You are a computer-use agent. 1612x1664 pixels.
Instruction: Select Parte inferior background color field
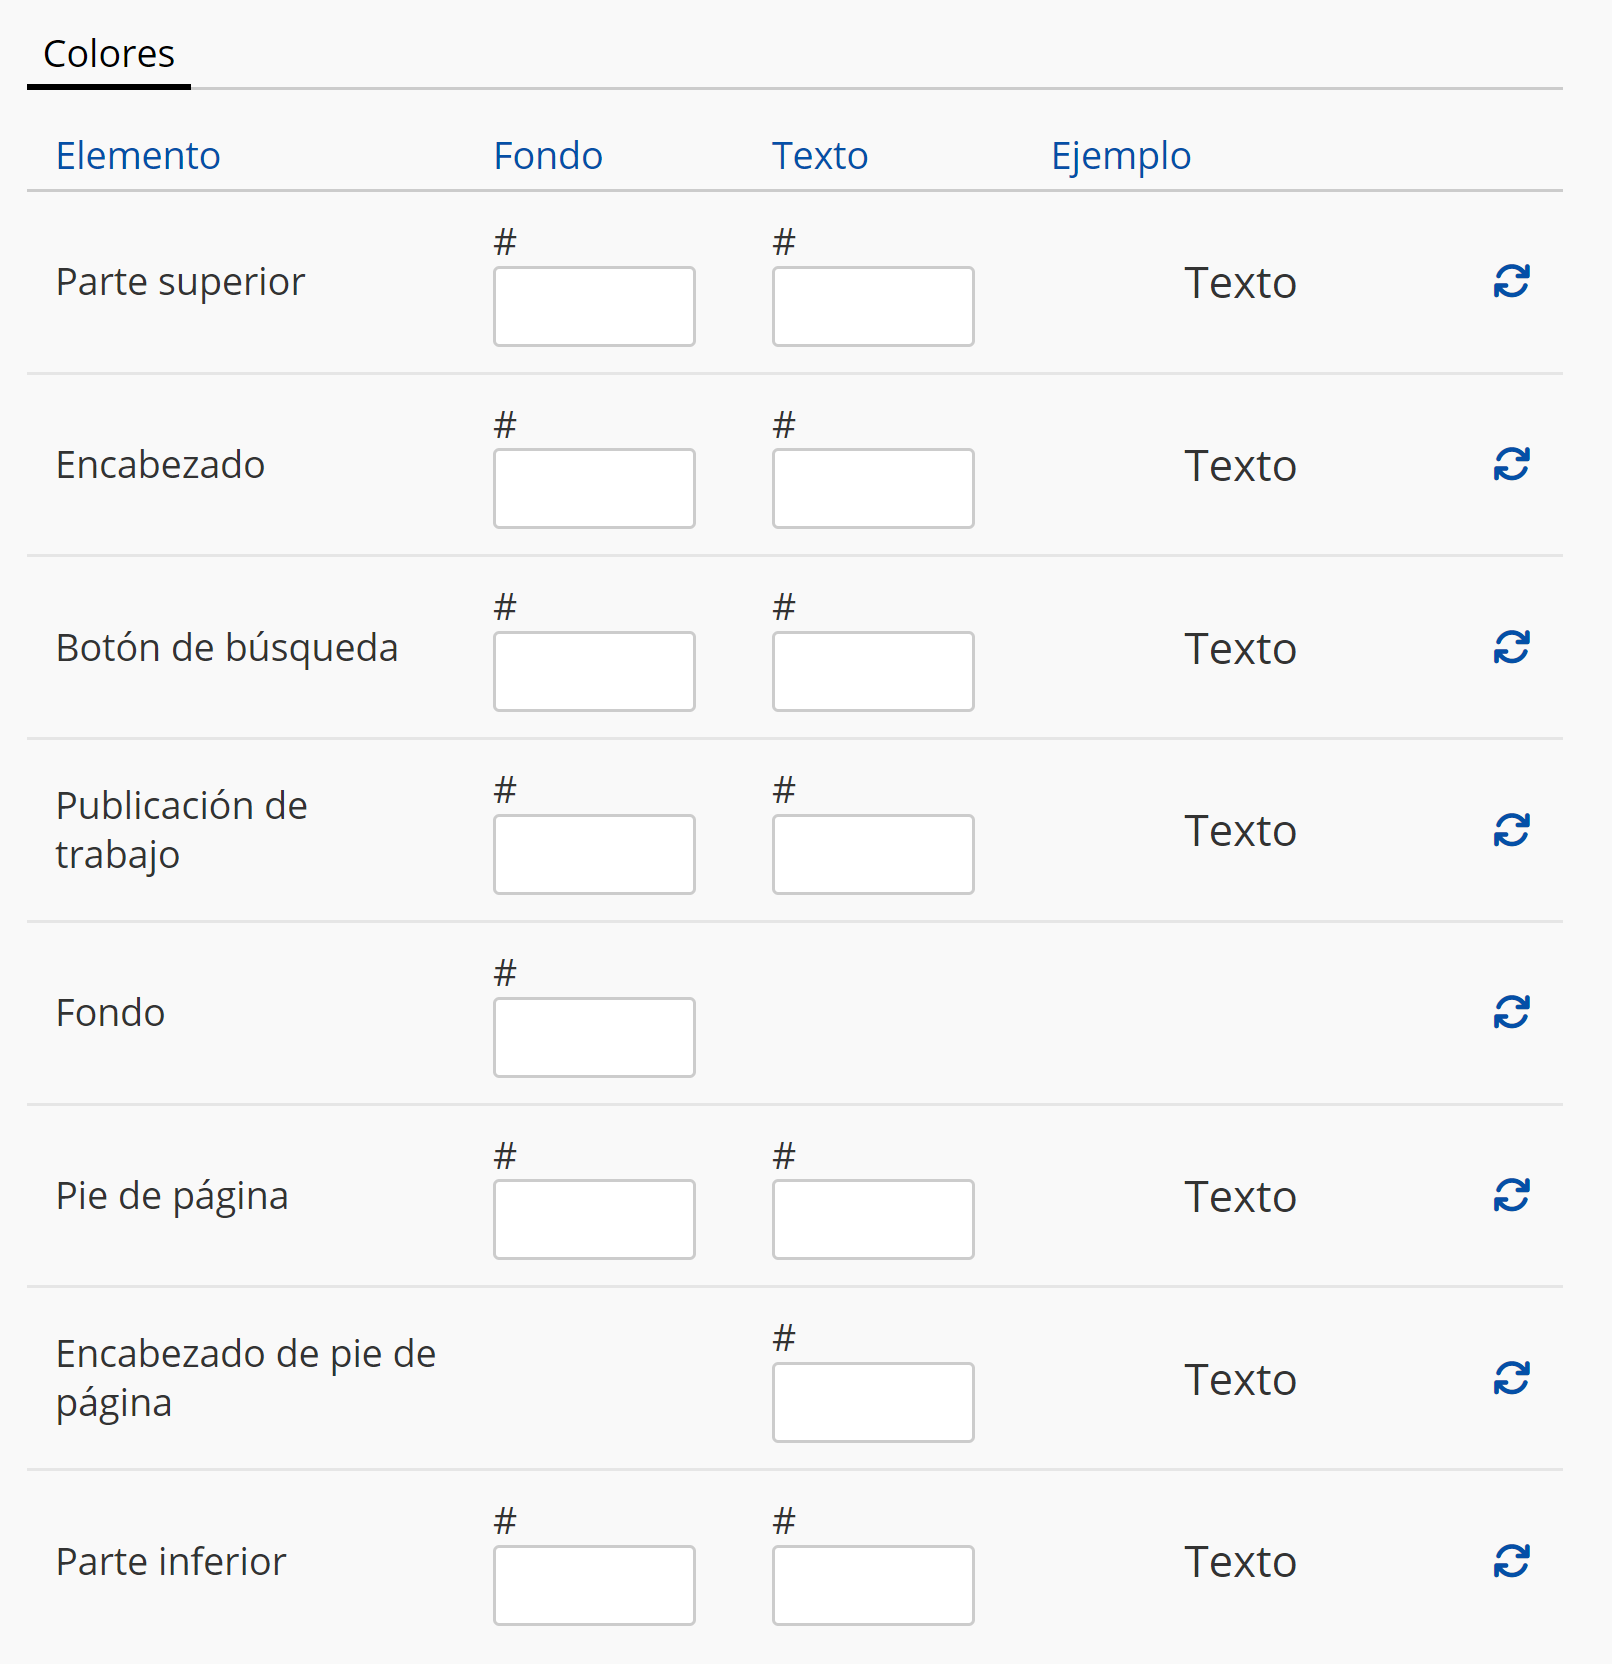(594, 1585)
